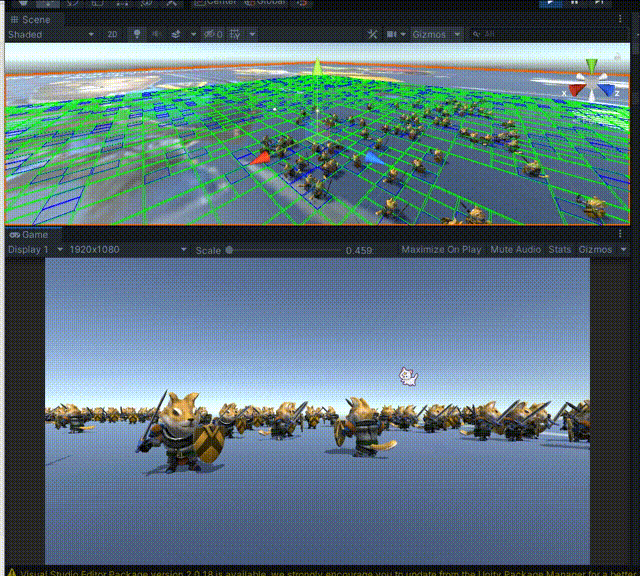Screen dimensions: 640x576
Task: Open Scene Gizmos dropdown arrow
Action: pyautogui.click(x=458, y=34)
